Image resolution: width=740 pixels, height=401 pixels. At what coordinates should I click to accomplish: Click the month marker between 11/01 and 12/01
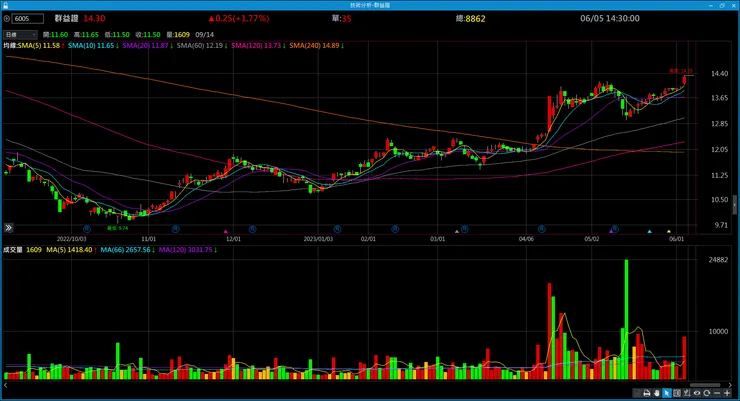pyautogui.click(x=175, y=229)
